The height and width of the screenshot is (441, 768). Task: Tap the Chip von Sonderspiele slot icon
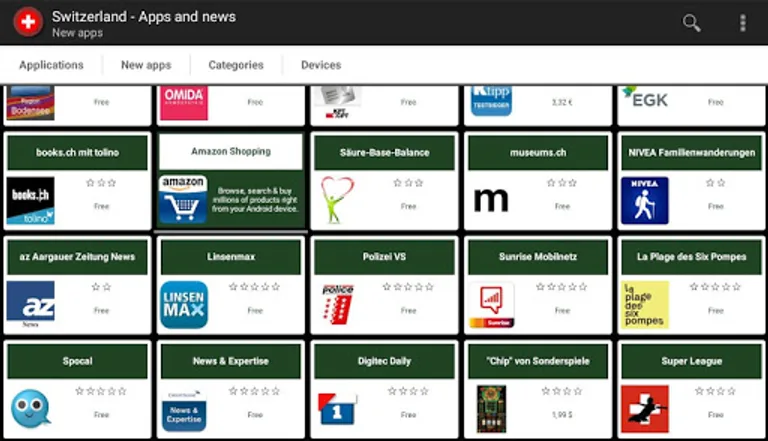(491, 409)
